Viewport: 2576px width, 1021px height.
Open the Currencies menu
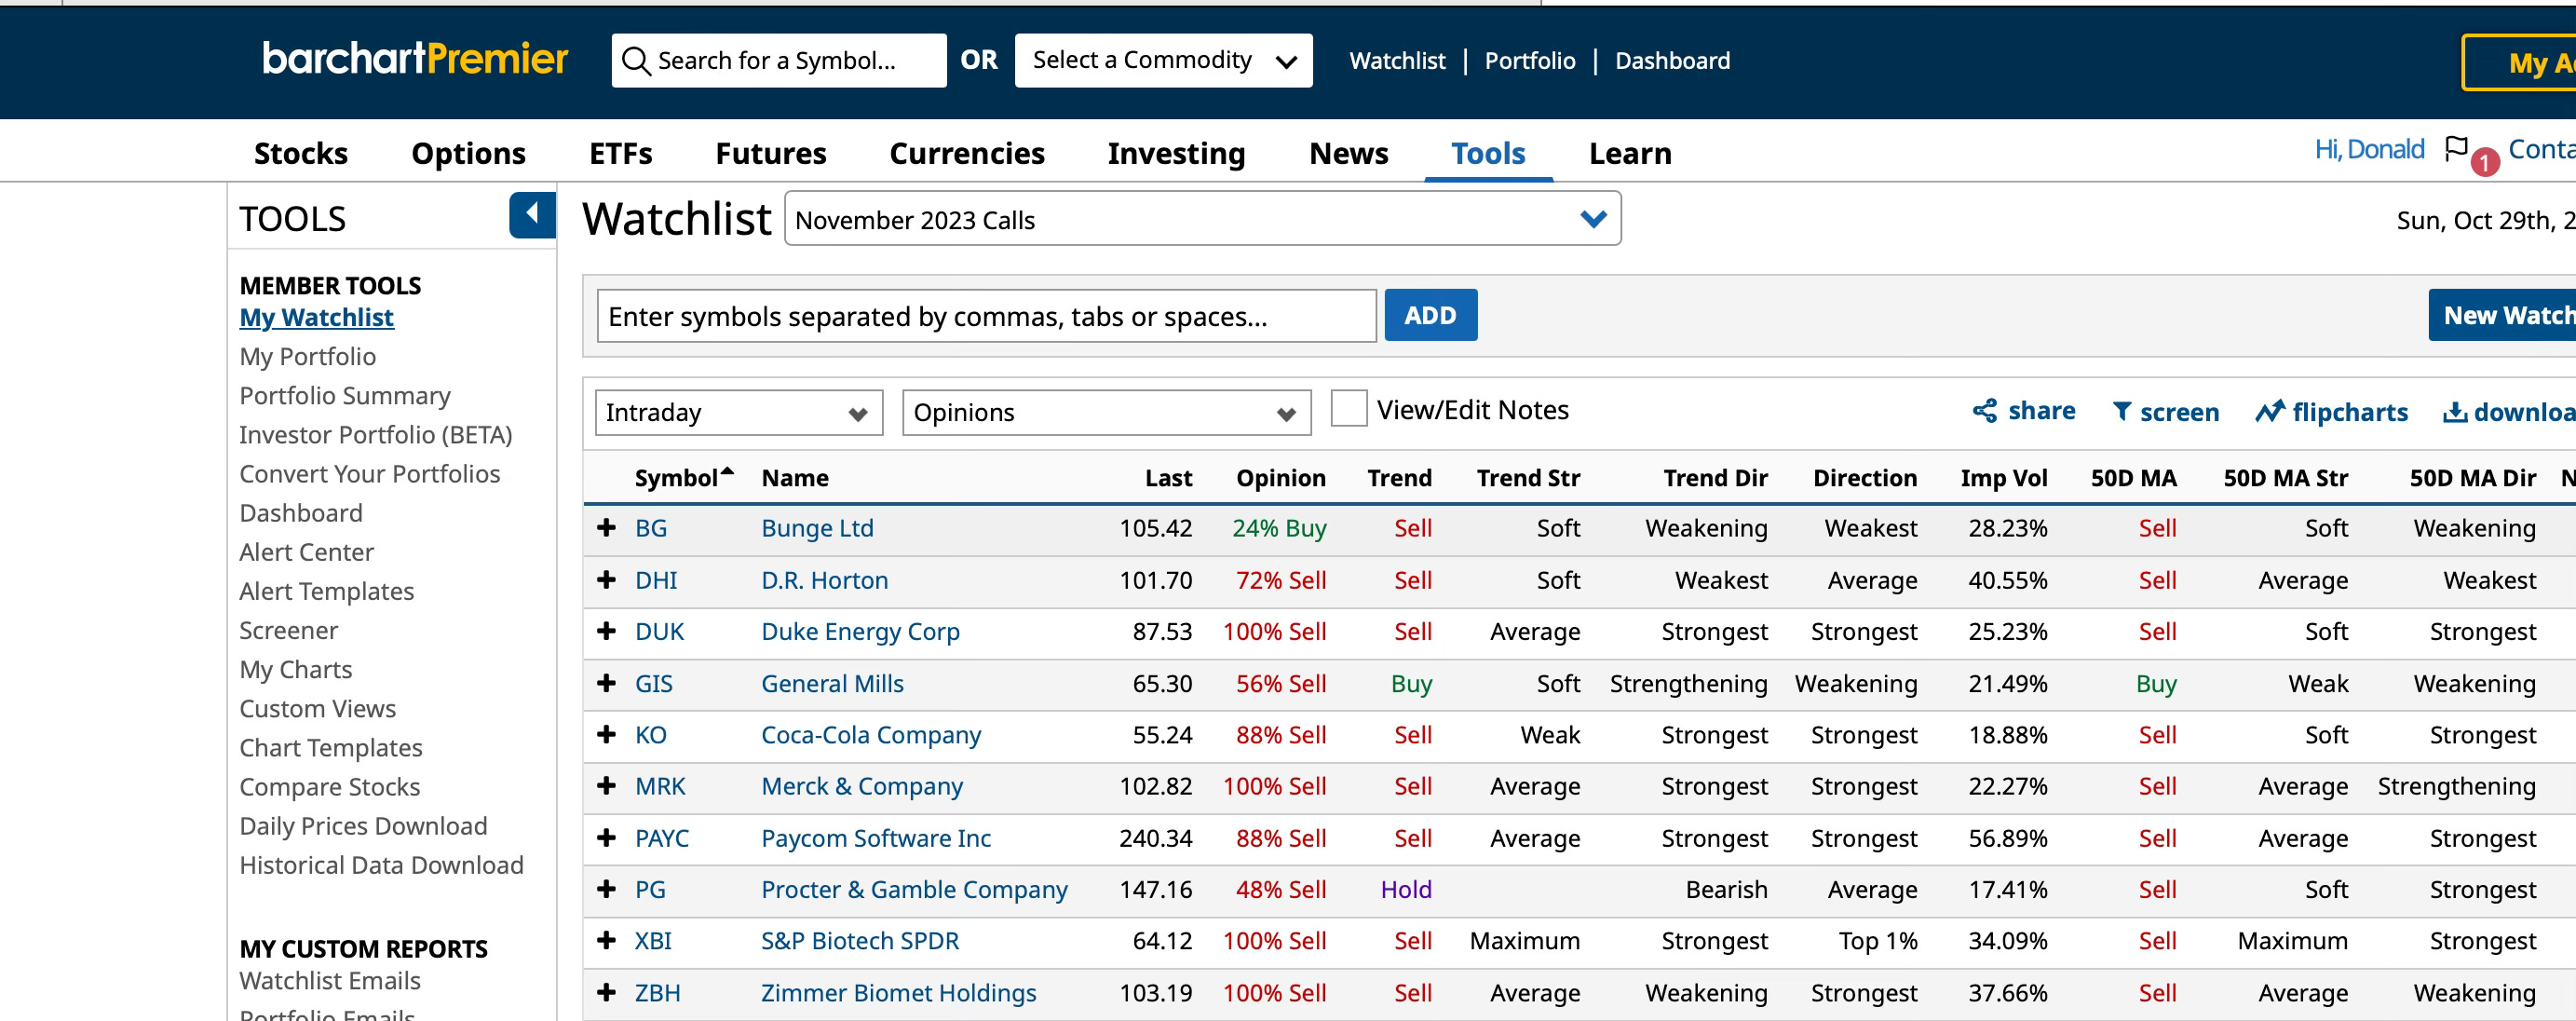point(966,153)
